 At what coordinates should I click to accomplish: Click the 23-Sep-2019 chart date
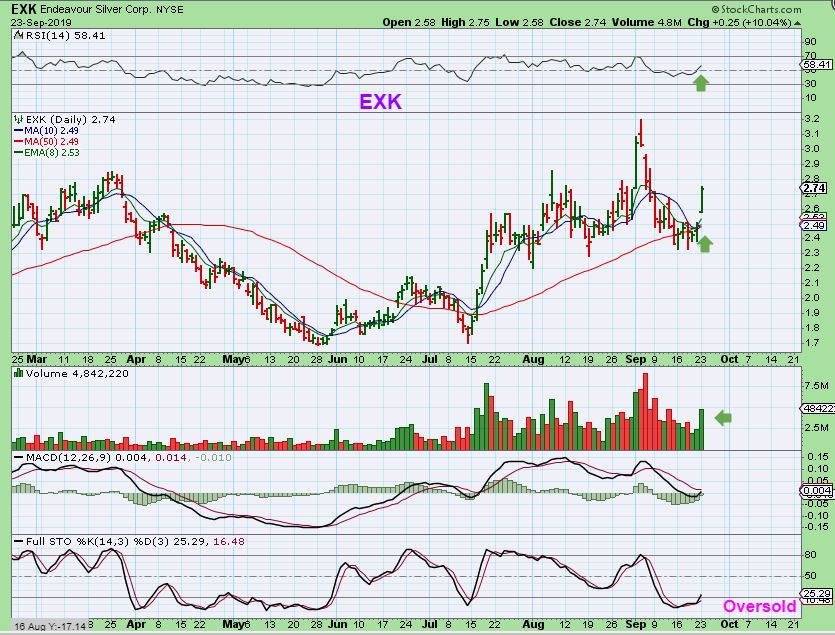coord(42,22)
